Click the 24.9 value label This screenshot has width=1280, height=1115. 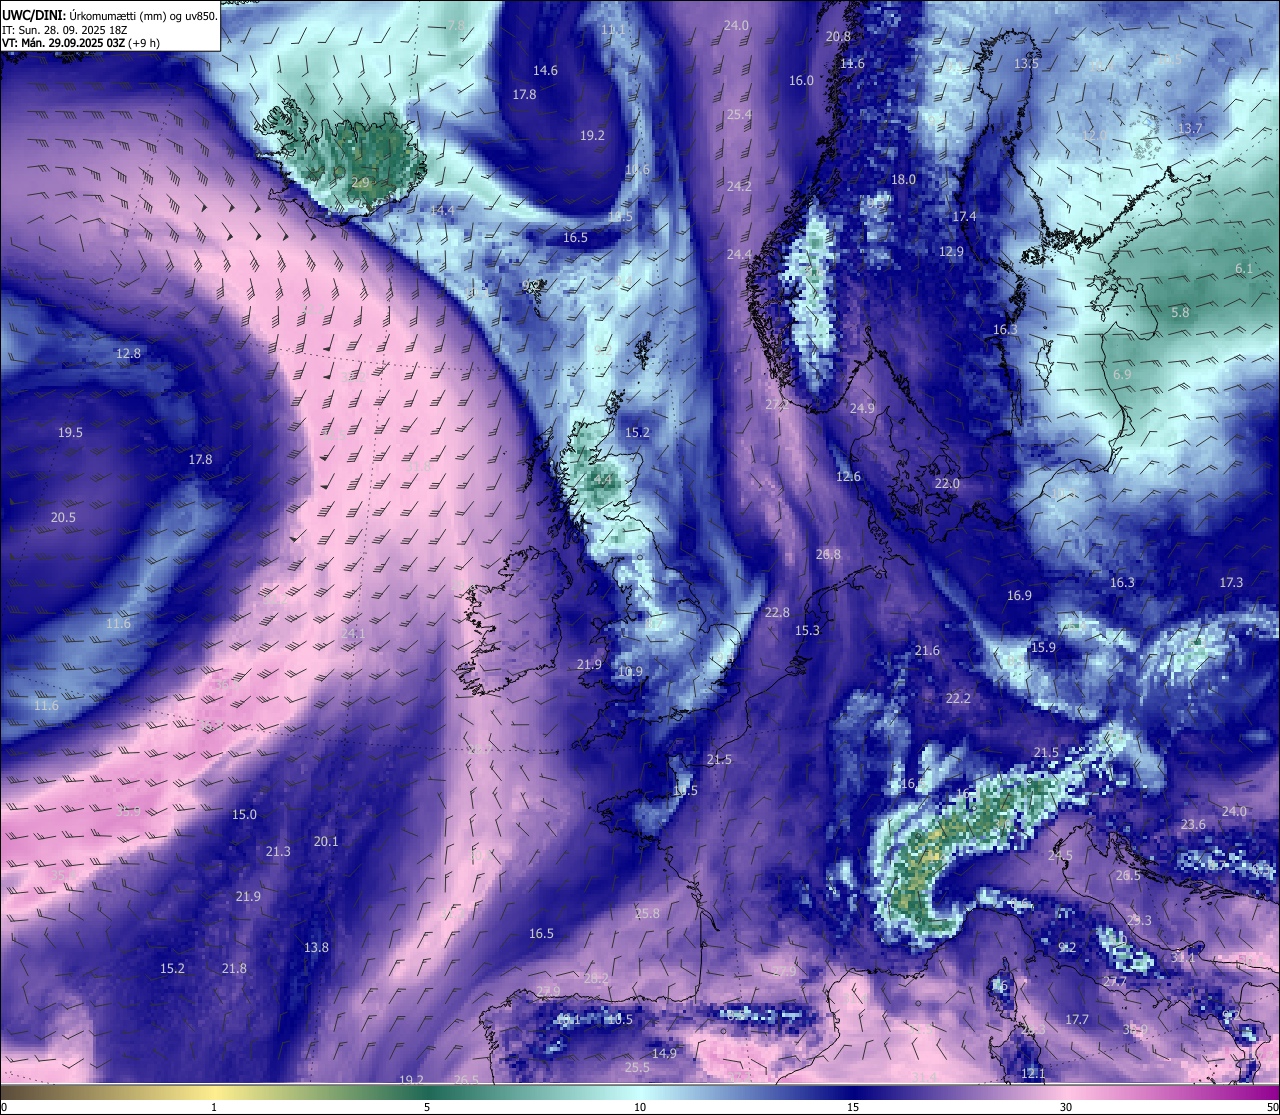862,408
